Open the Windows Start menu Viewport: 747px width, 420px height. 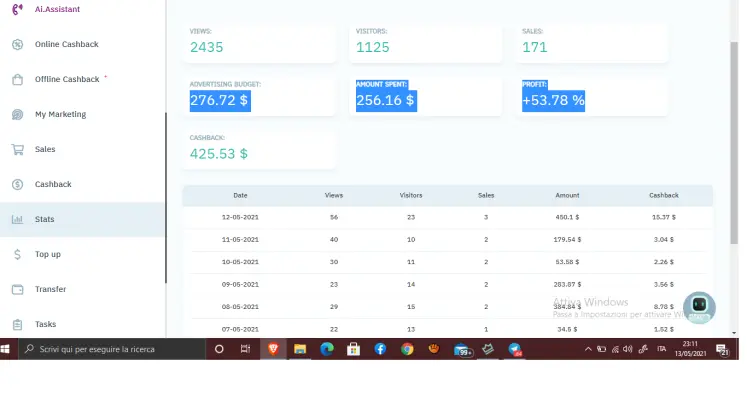(5, 349)
